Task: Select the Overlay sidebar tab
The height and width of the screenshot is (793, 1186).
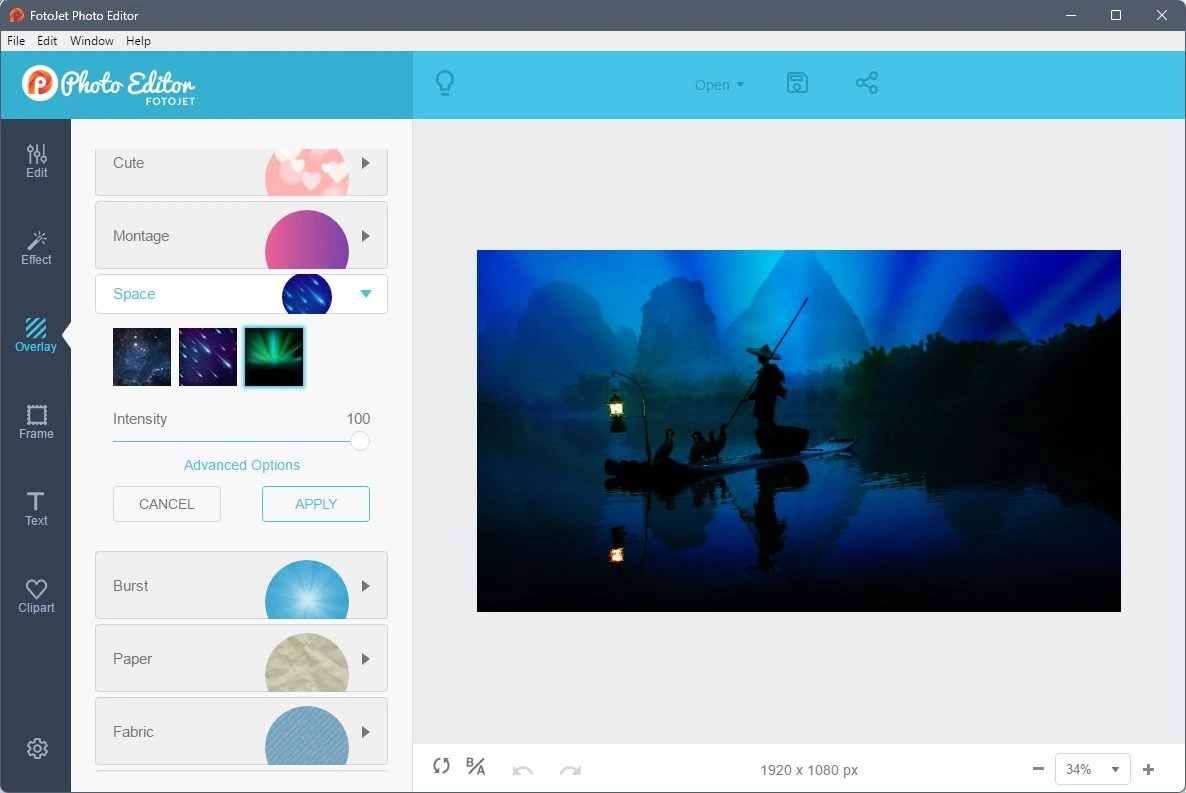Action: pyautogui.click(x=36, y=335)
